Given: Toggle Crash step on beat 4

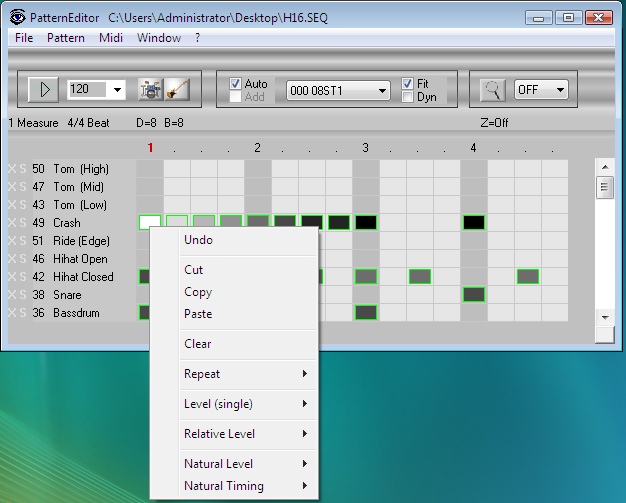Looking at the screenshot, I should [474, 222].
